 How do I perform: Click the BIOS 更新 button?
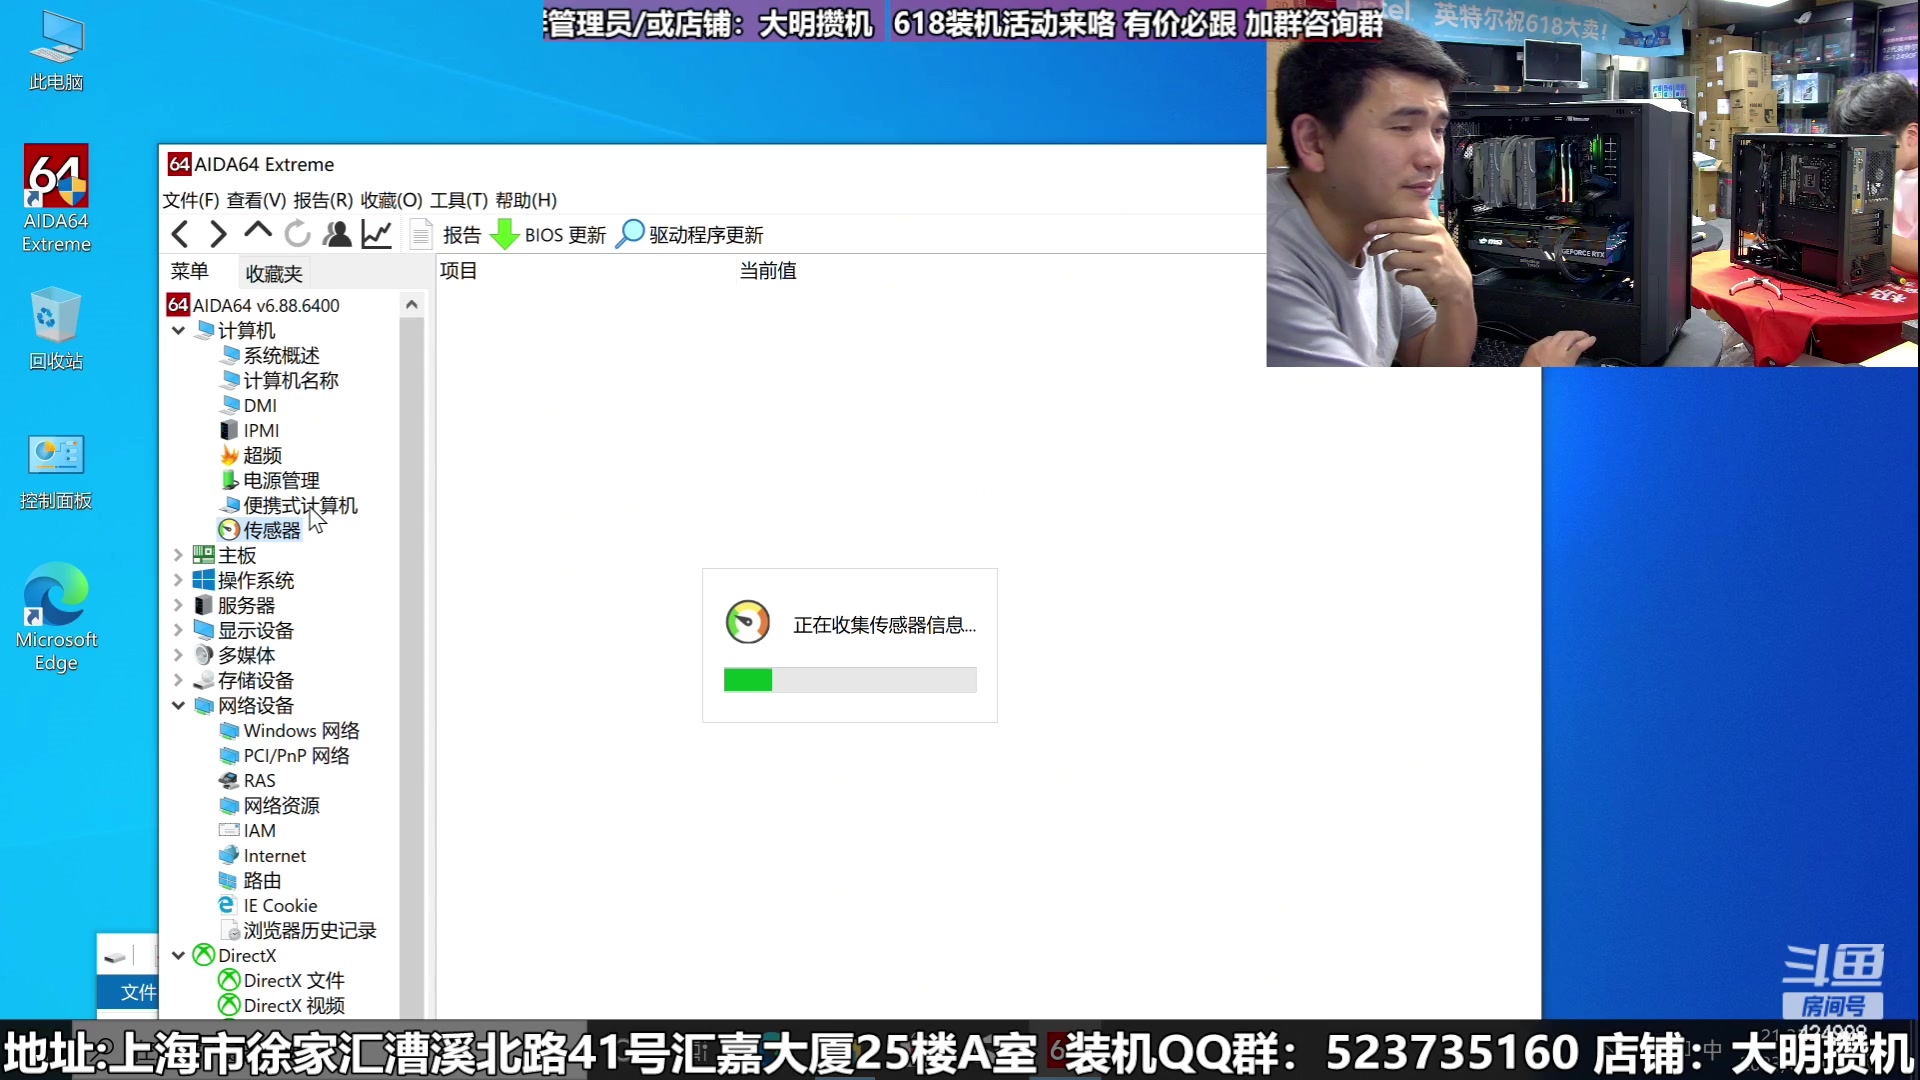(x=549, y=235)
